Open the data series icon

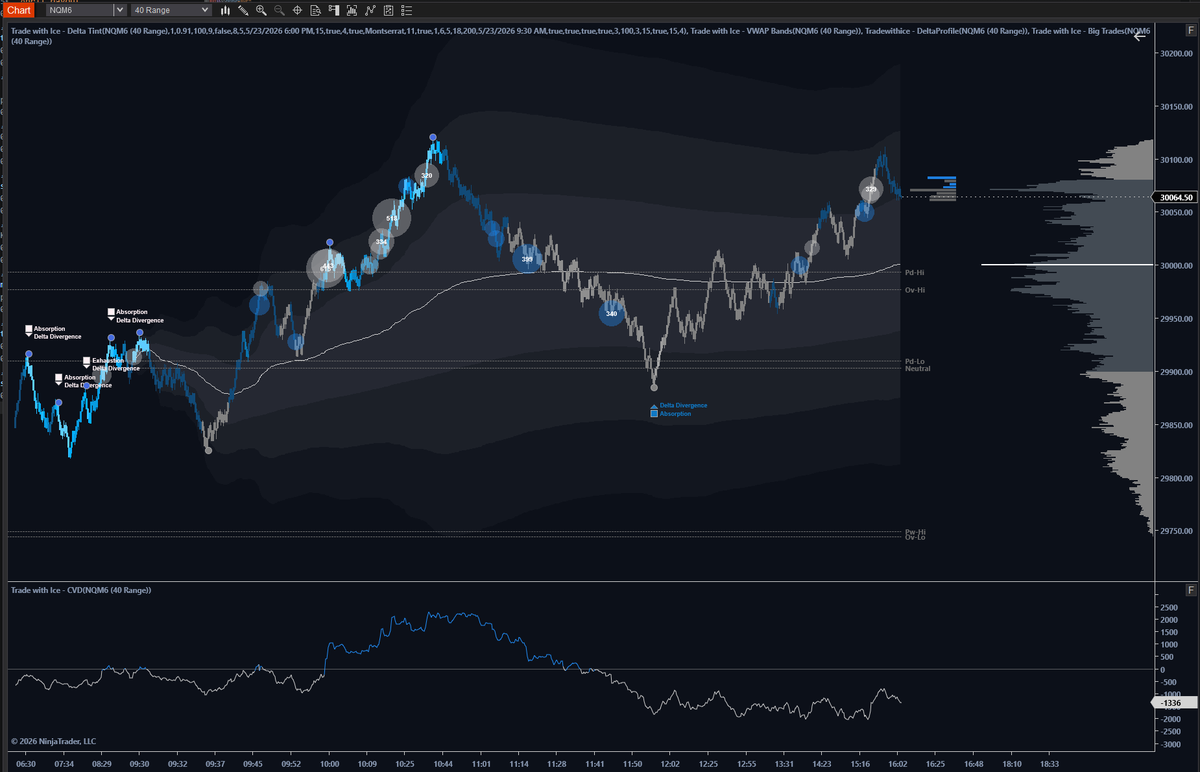point(352,10)
